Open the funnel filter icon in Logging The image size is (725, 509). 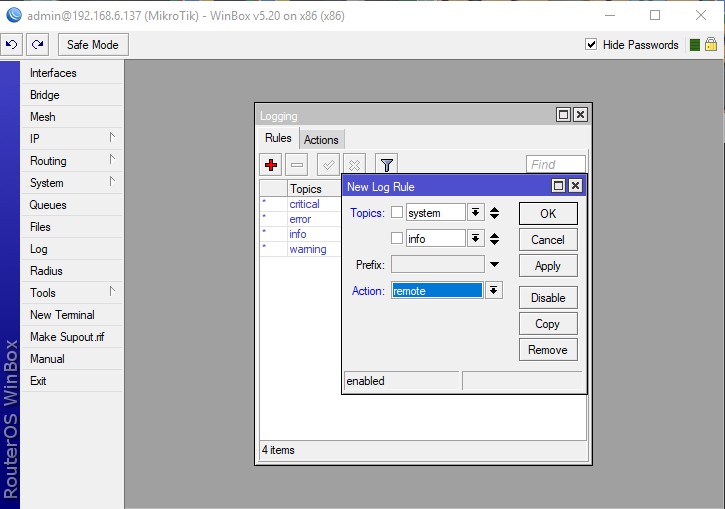coord(387,165)
